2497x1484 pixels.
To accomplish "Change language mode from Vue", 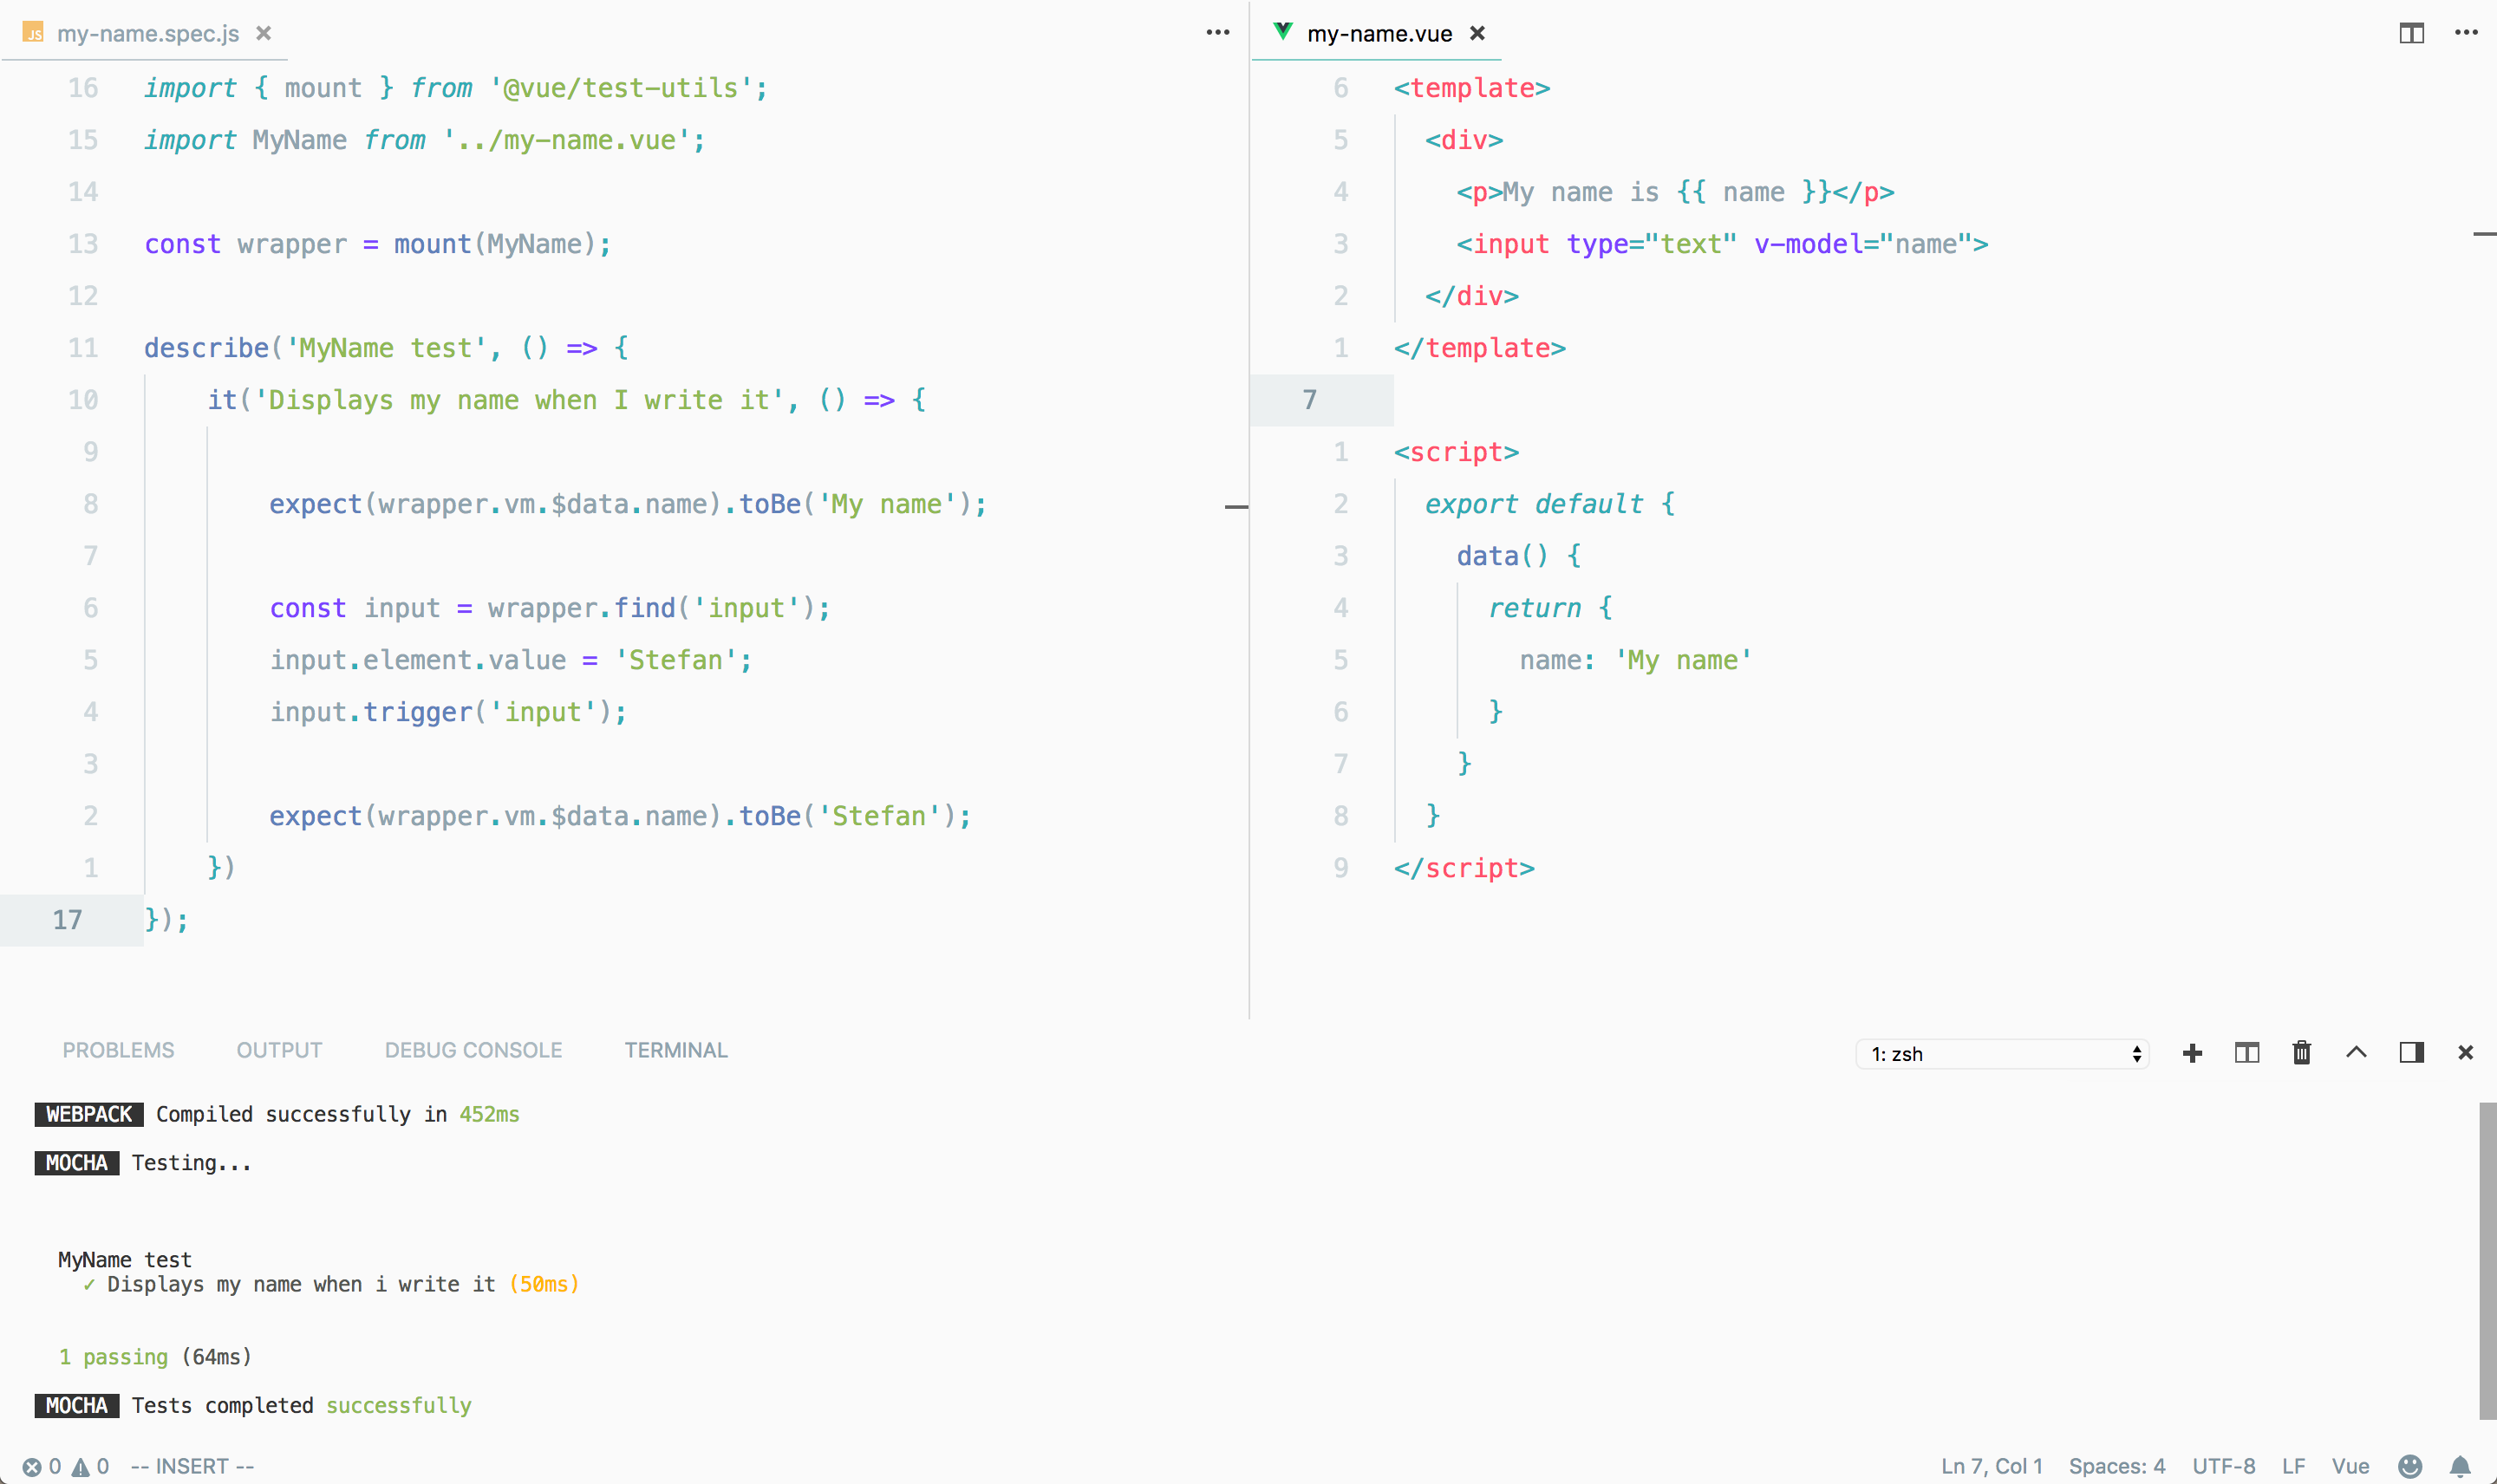I will pos(2350,1466).
